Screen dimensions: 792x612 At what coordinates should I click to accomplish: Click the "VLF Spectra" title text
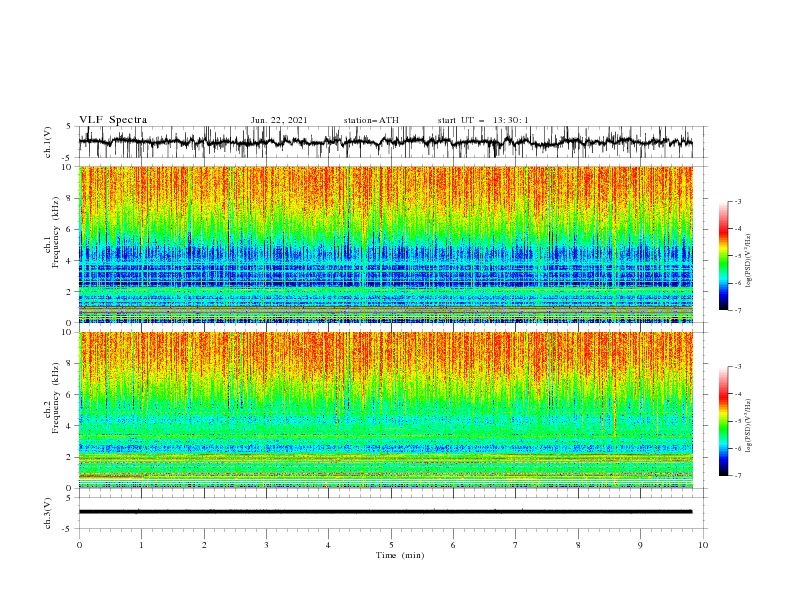click(113, 120)
